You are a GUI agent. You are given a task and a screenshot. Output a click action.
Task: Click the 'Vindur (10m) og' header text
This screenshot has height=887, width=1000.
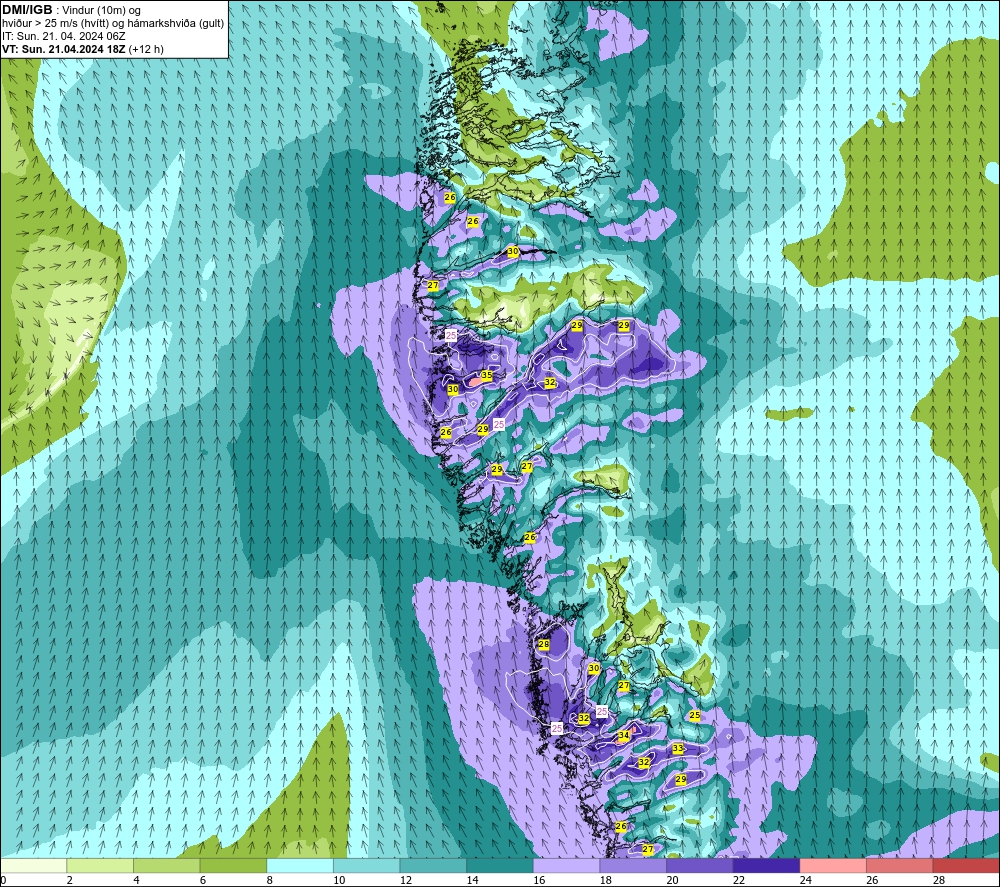coord(101,11)
